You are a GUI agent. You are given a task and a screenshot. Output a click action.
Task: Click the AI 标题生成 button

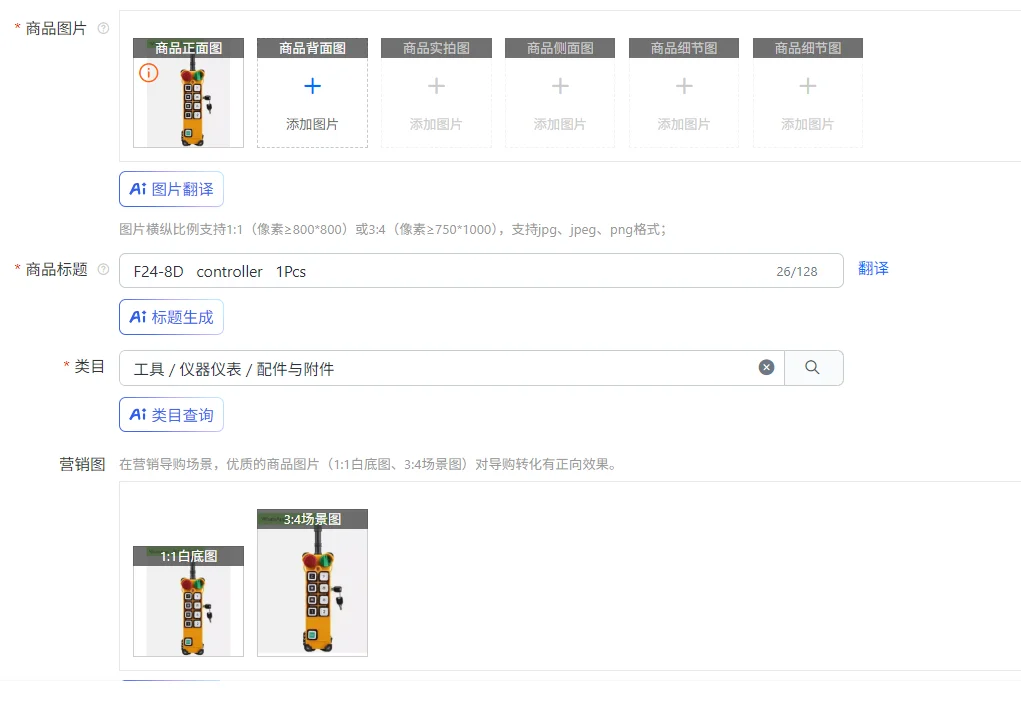pos(171,317)
